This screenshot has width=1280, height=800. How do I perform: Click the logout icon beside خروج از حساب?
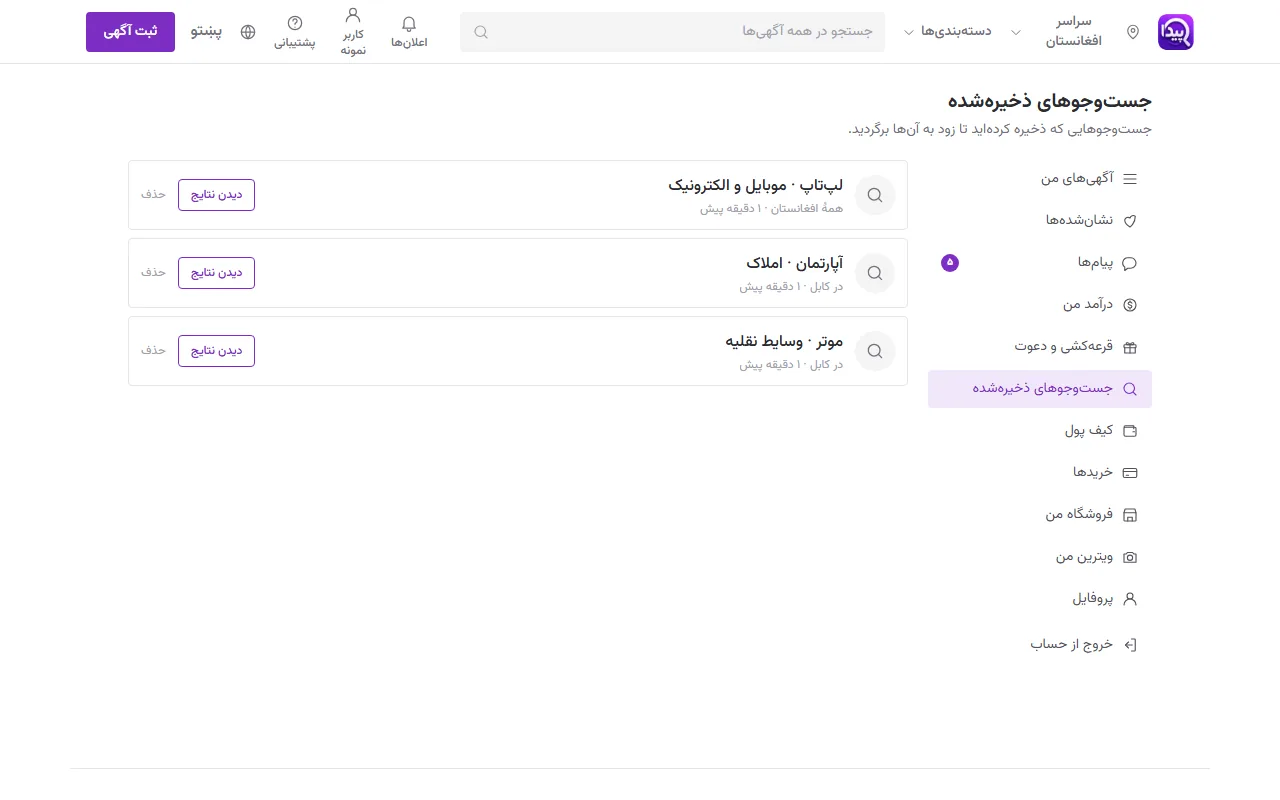click(x=1130, y=645)
